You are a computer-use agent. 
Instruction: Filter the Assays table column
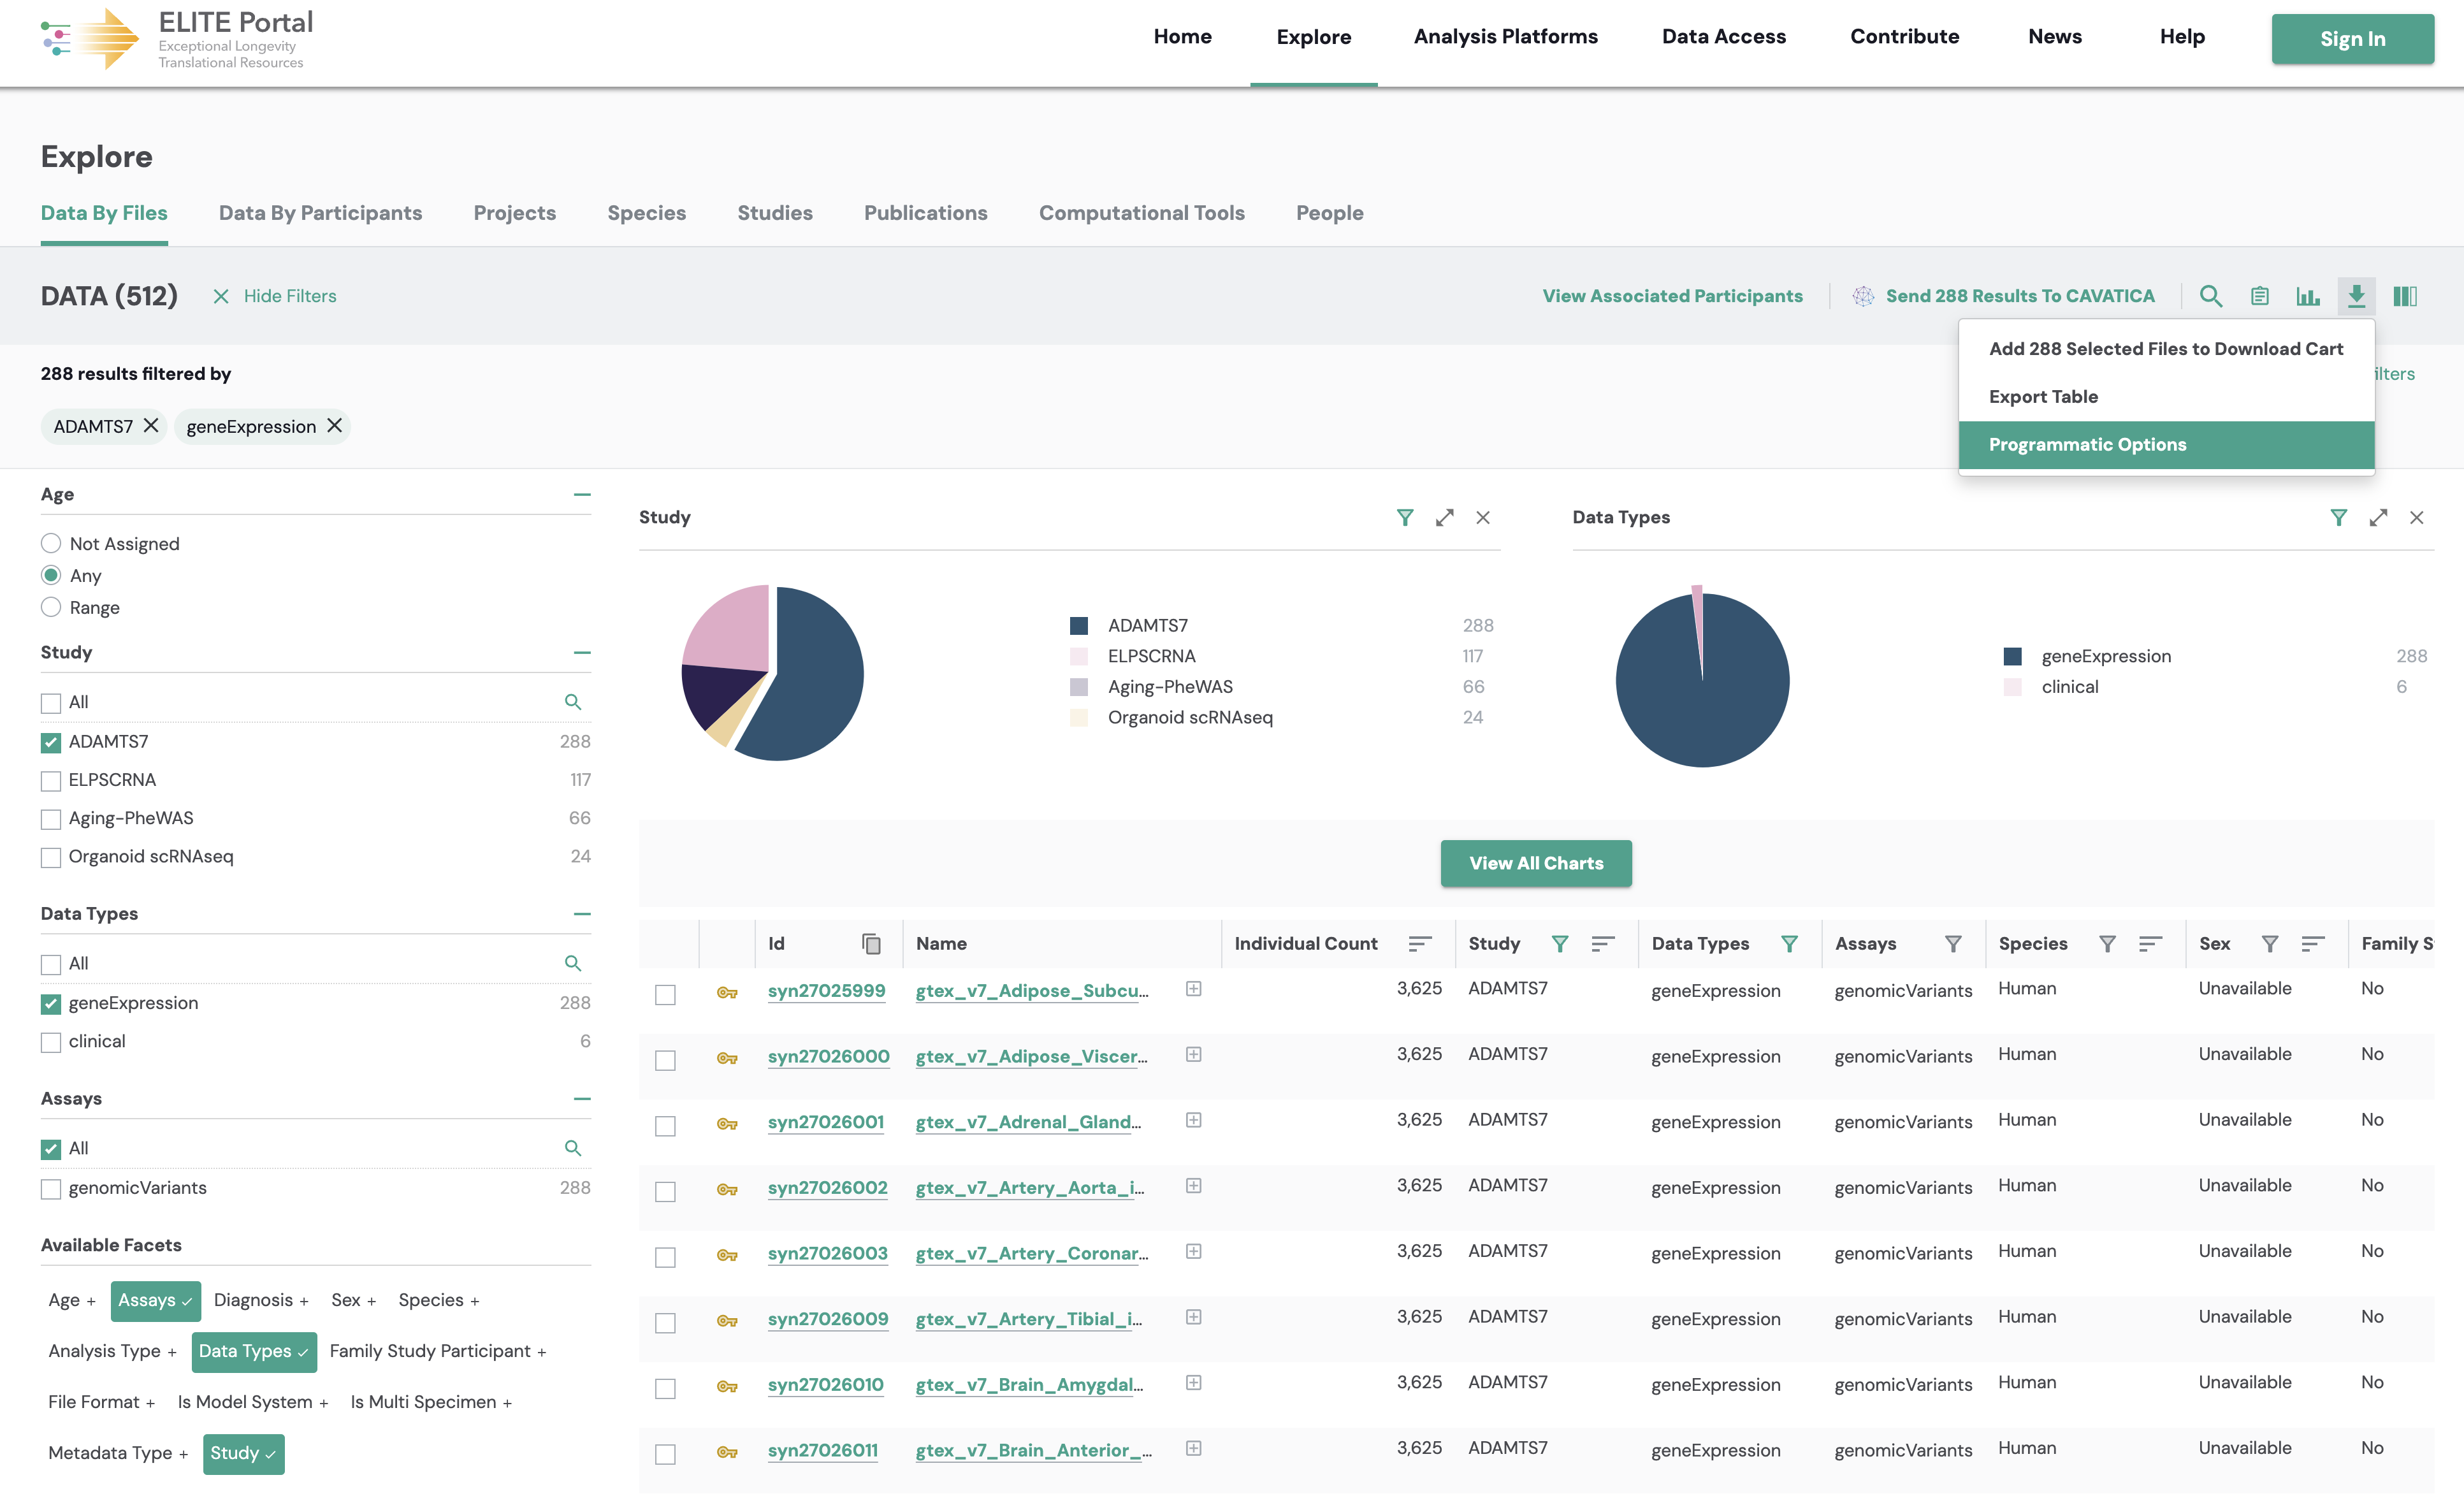tap(1953, 943)
